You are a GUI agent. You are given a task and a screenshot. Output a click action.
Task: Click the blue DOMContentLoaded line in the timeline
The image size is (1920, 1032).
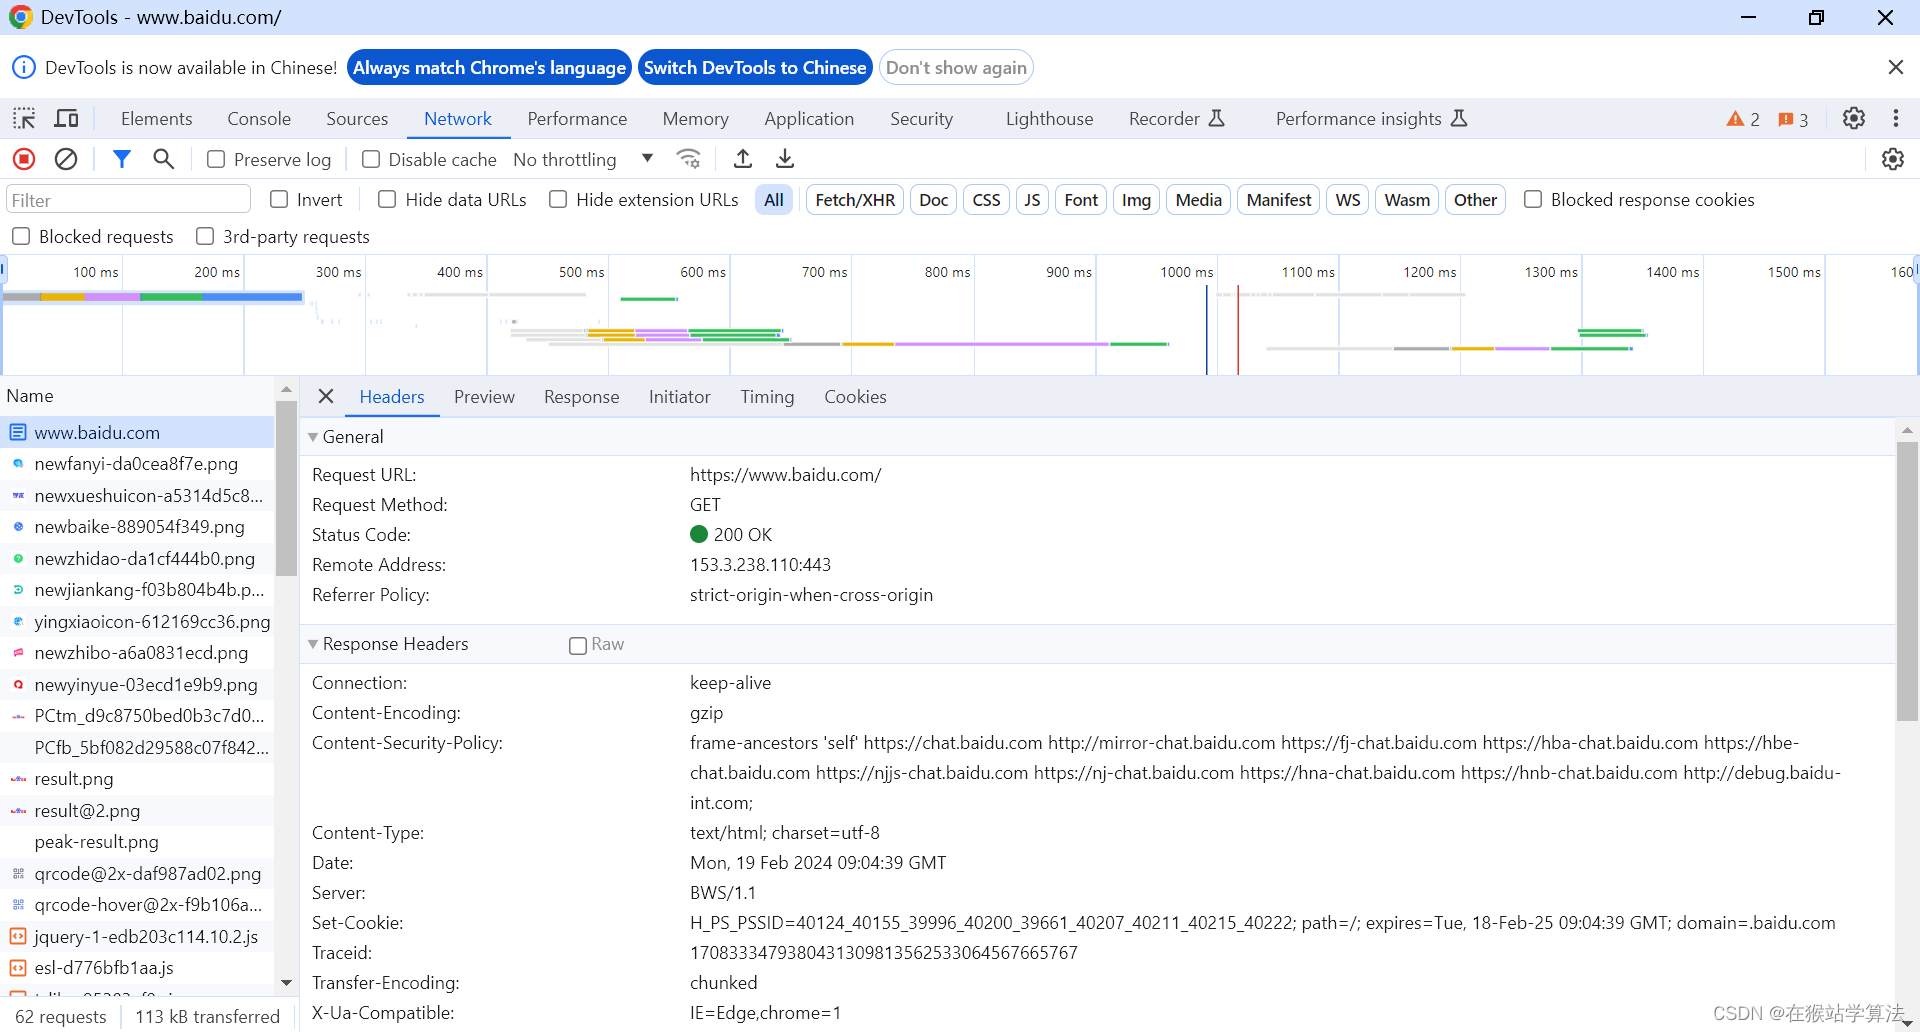point(1207,330)
